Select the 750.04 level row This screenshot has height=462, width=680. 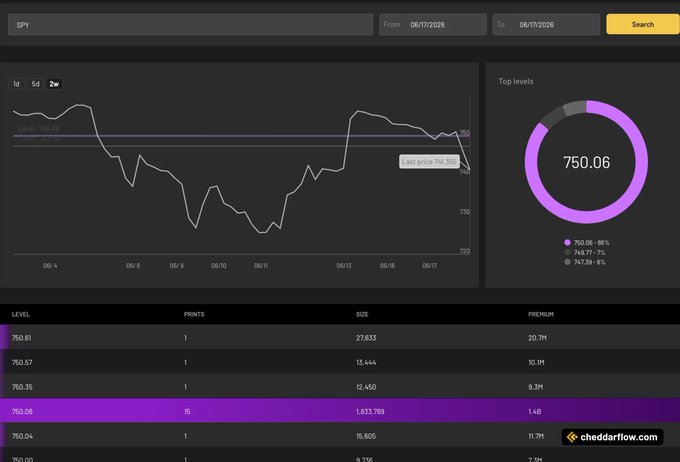click(340, 436)
